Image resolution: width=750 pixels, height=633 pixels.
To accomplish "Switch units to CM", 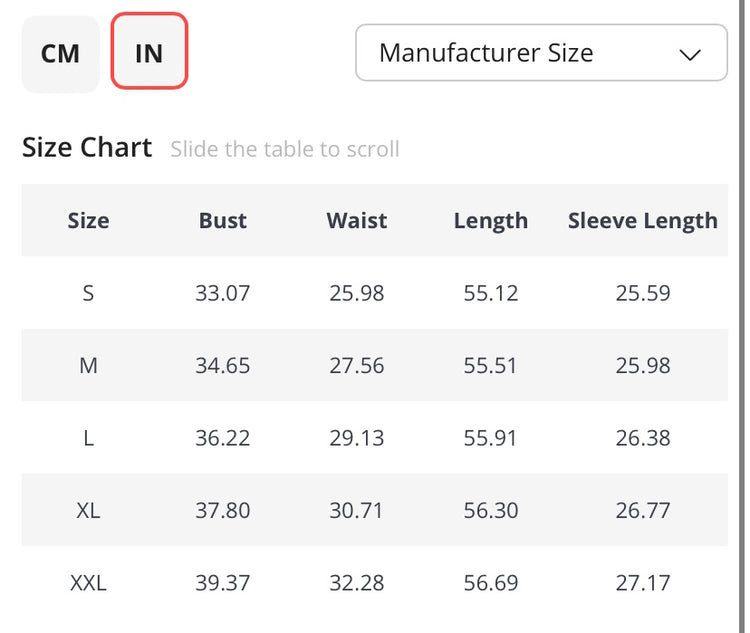I will click(60, 54).
